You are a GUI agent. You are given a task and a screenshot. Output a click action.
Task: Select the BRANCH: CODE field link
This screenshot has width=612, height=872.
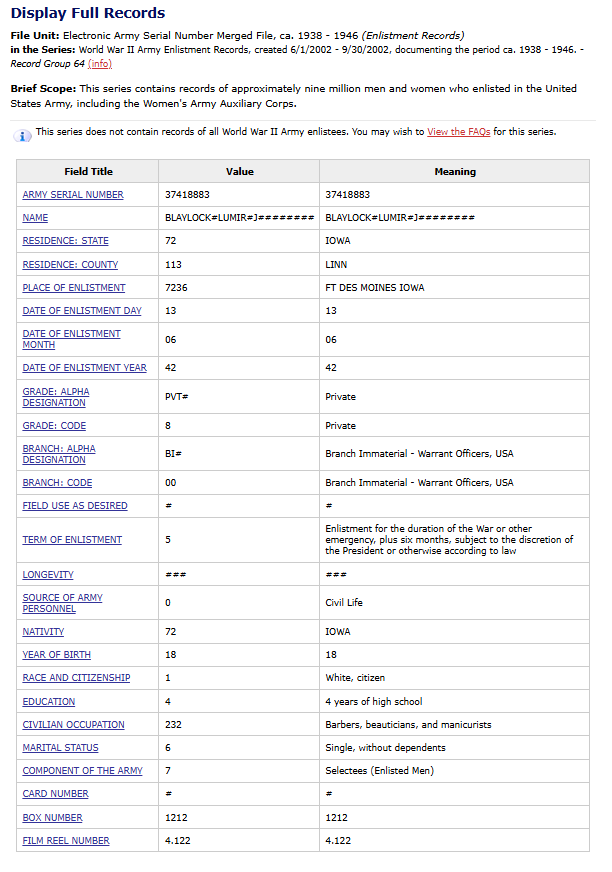click(x=57, y=482)
